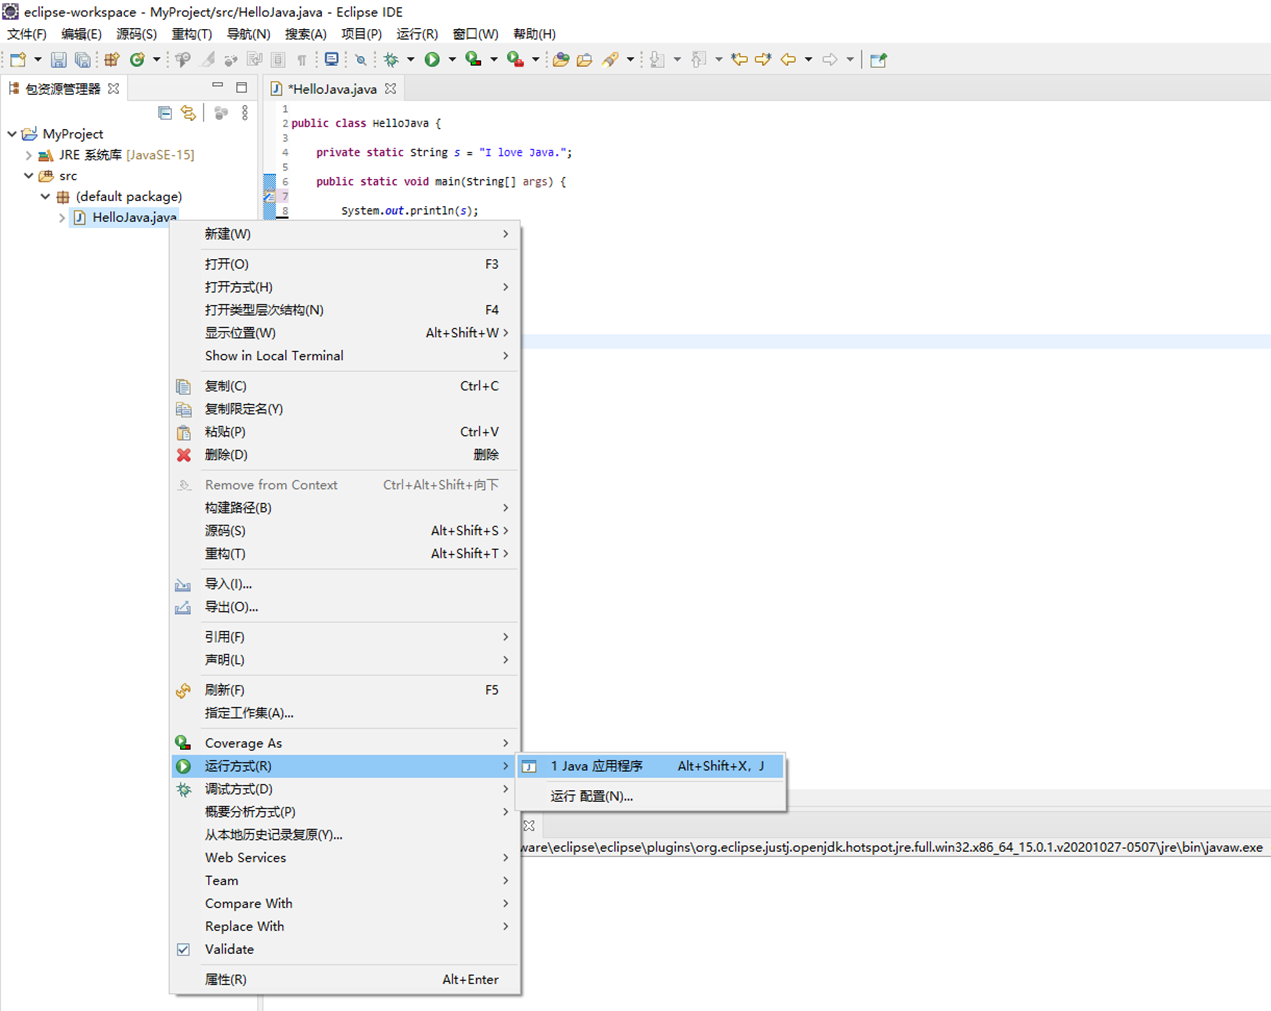Select 复制(C) in context menu

pos(346,386)
